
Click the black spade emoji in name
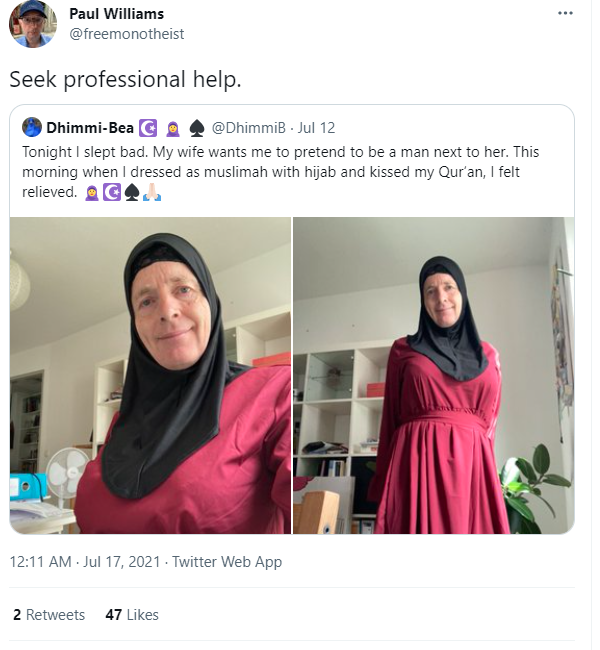pos(197,128)
